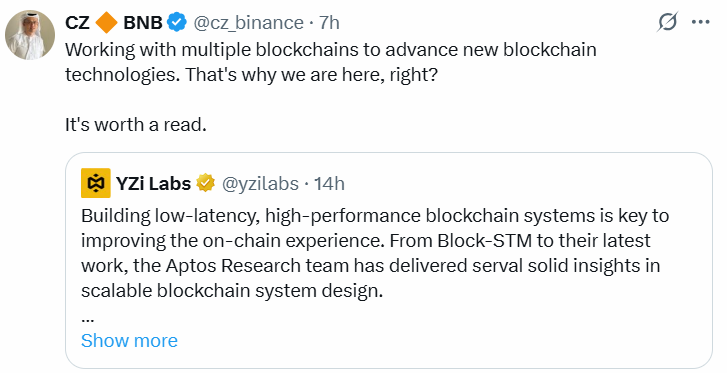
Task: Click the 7h timestamp of CZ's post
Action: tap(329, 22)
